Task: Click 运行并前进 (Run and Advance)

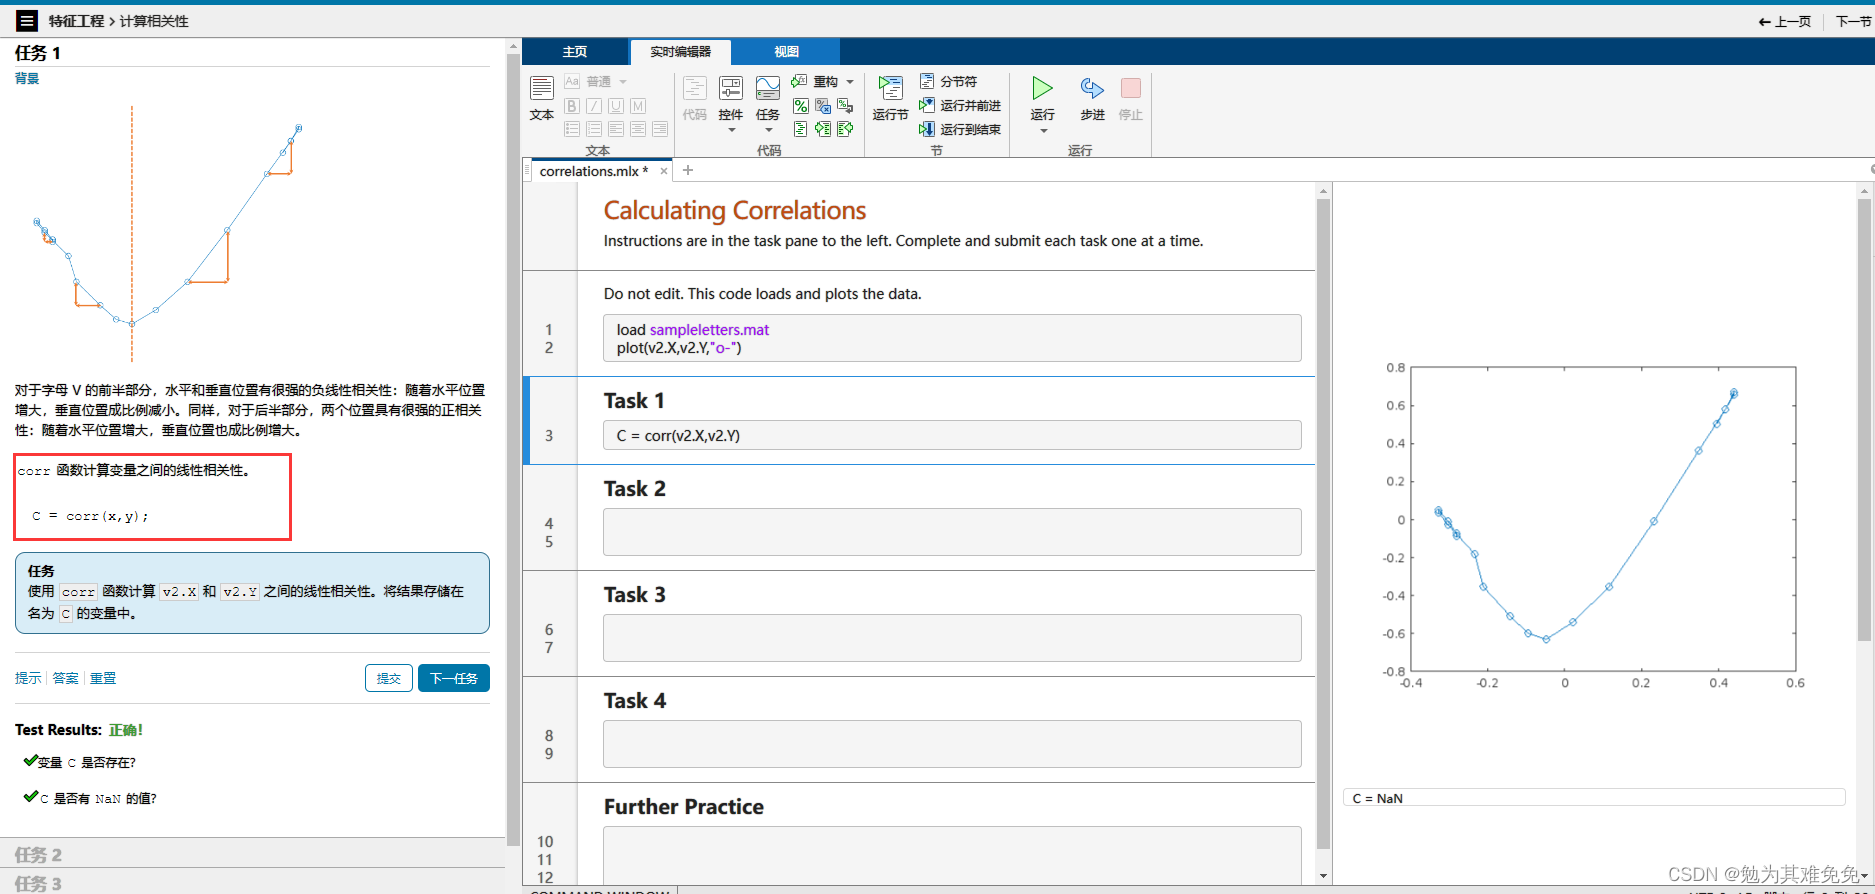Action: coord(960,106)
